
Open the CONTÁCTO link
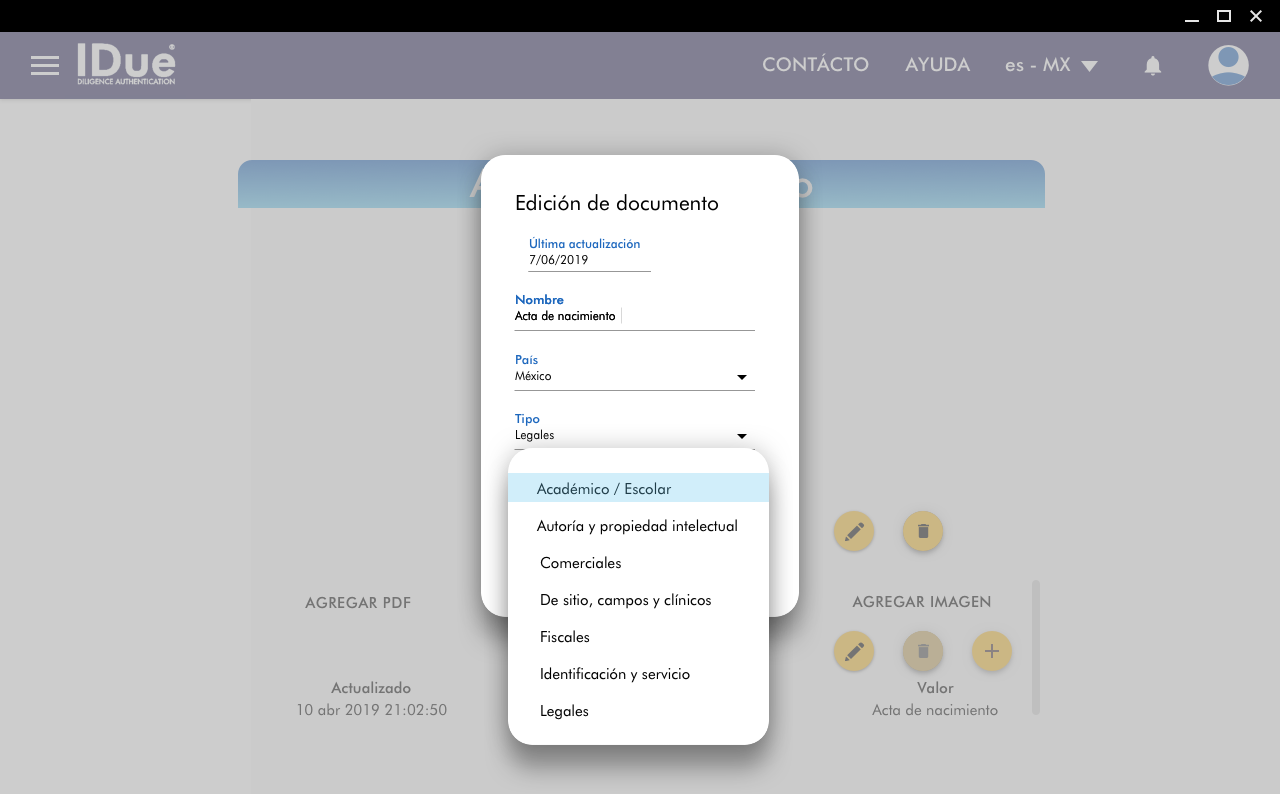815,65
